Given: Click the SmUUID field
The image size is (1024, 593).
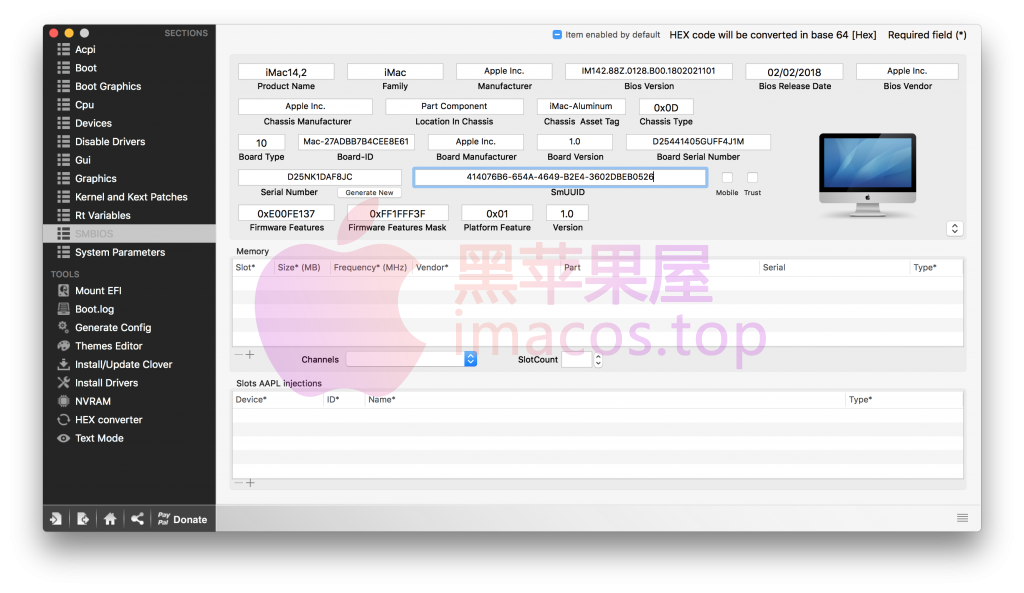Looking at the screenshot, I should tap(560, 177).
